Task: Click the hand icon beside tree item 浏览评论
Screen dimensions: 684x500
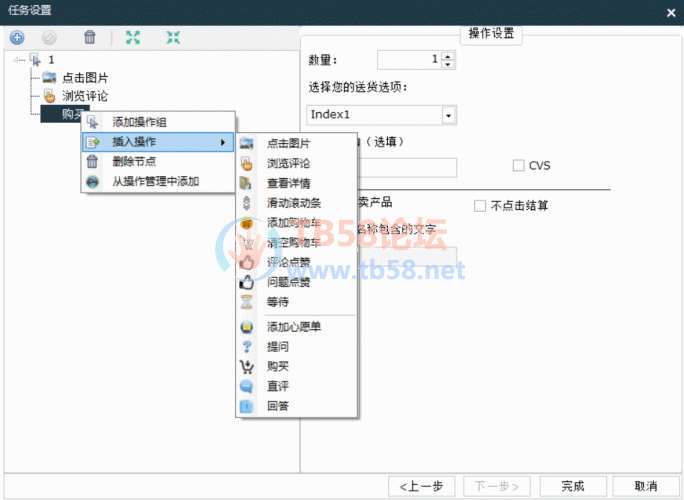Action: [x=49, y=96]
